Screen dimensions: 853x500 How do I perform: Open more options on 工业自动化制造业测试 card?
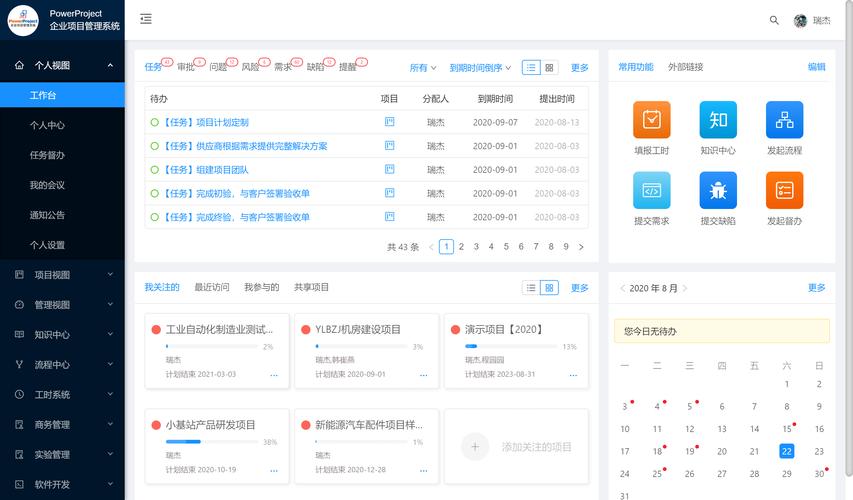[274, 375]
